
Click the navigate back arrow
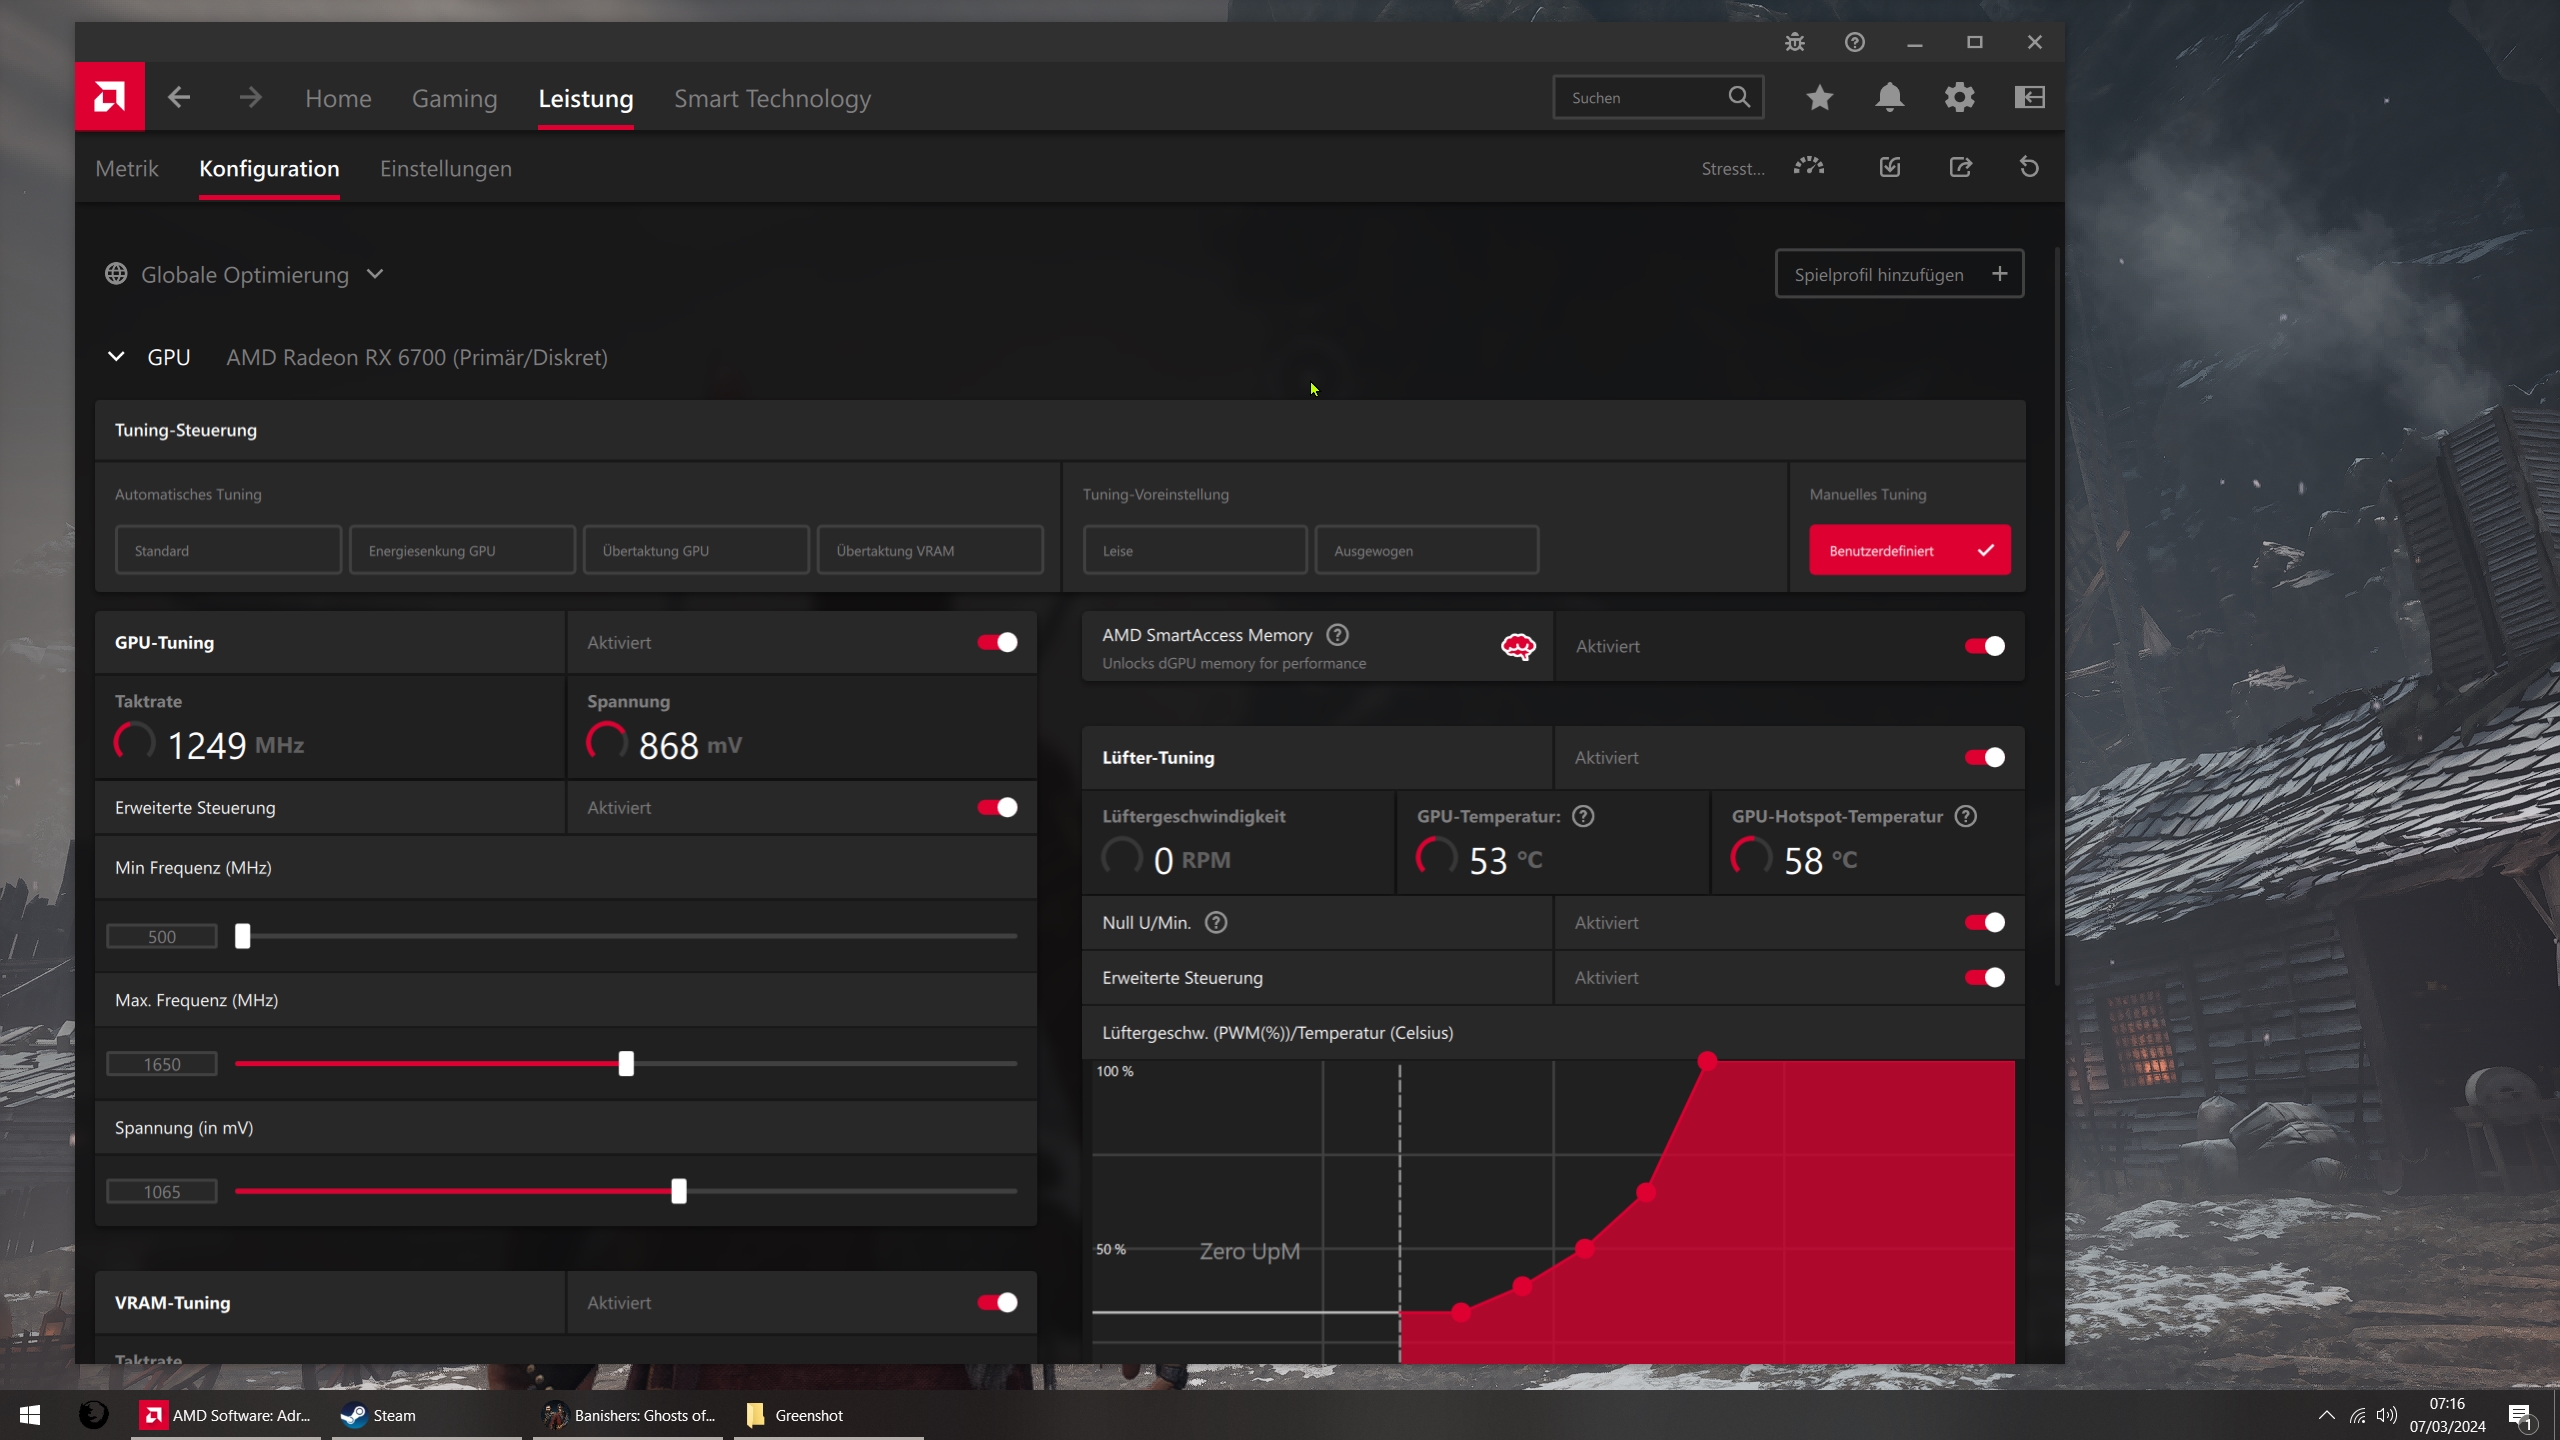(x=179, y=97)
